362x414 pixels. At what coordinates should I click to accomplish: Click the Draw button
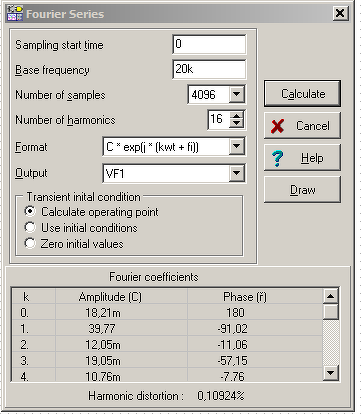[302, 190]
